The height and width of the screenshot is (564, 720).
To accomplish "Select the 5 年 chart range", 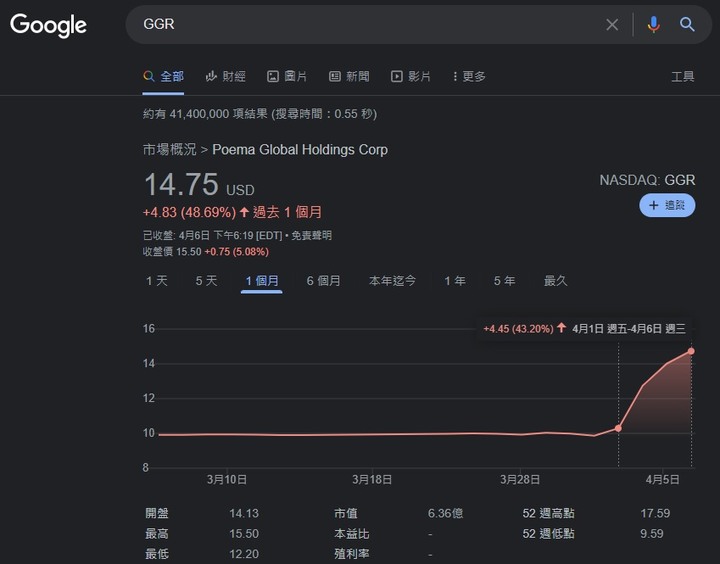I will (x=505, y=281).
